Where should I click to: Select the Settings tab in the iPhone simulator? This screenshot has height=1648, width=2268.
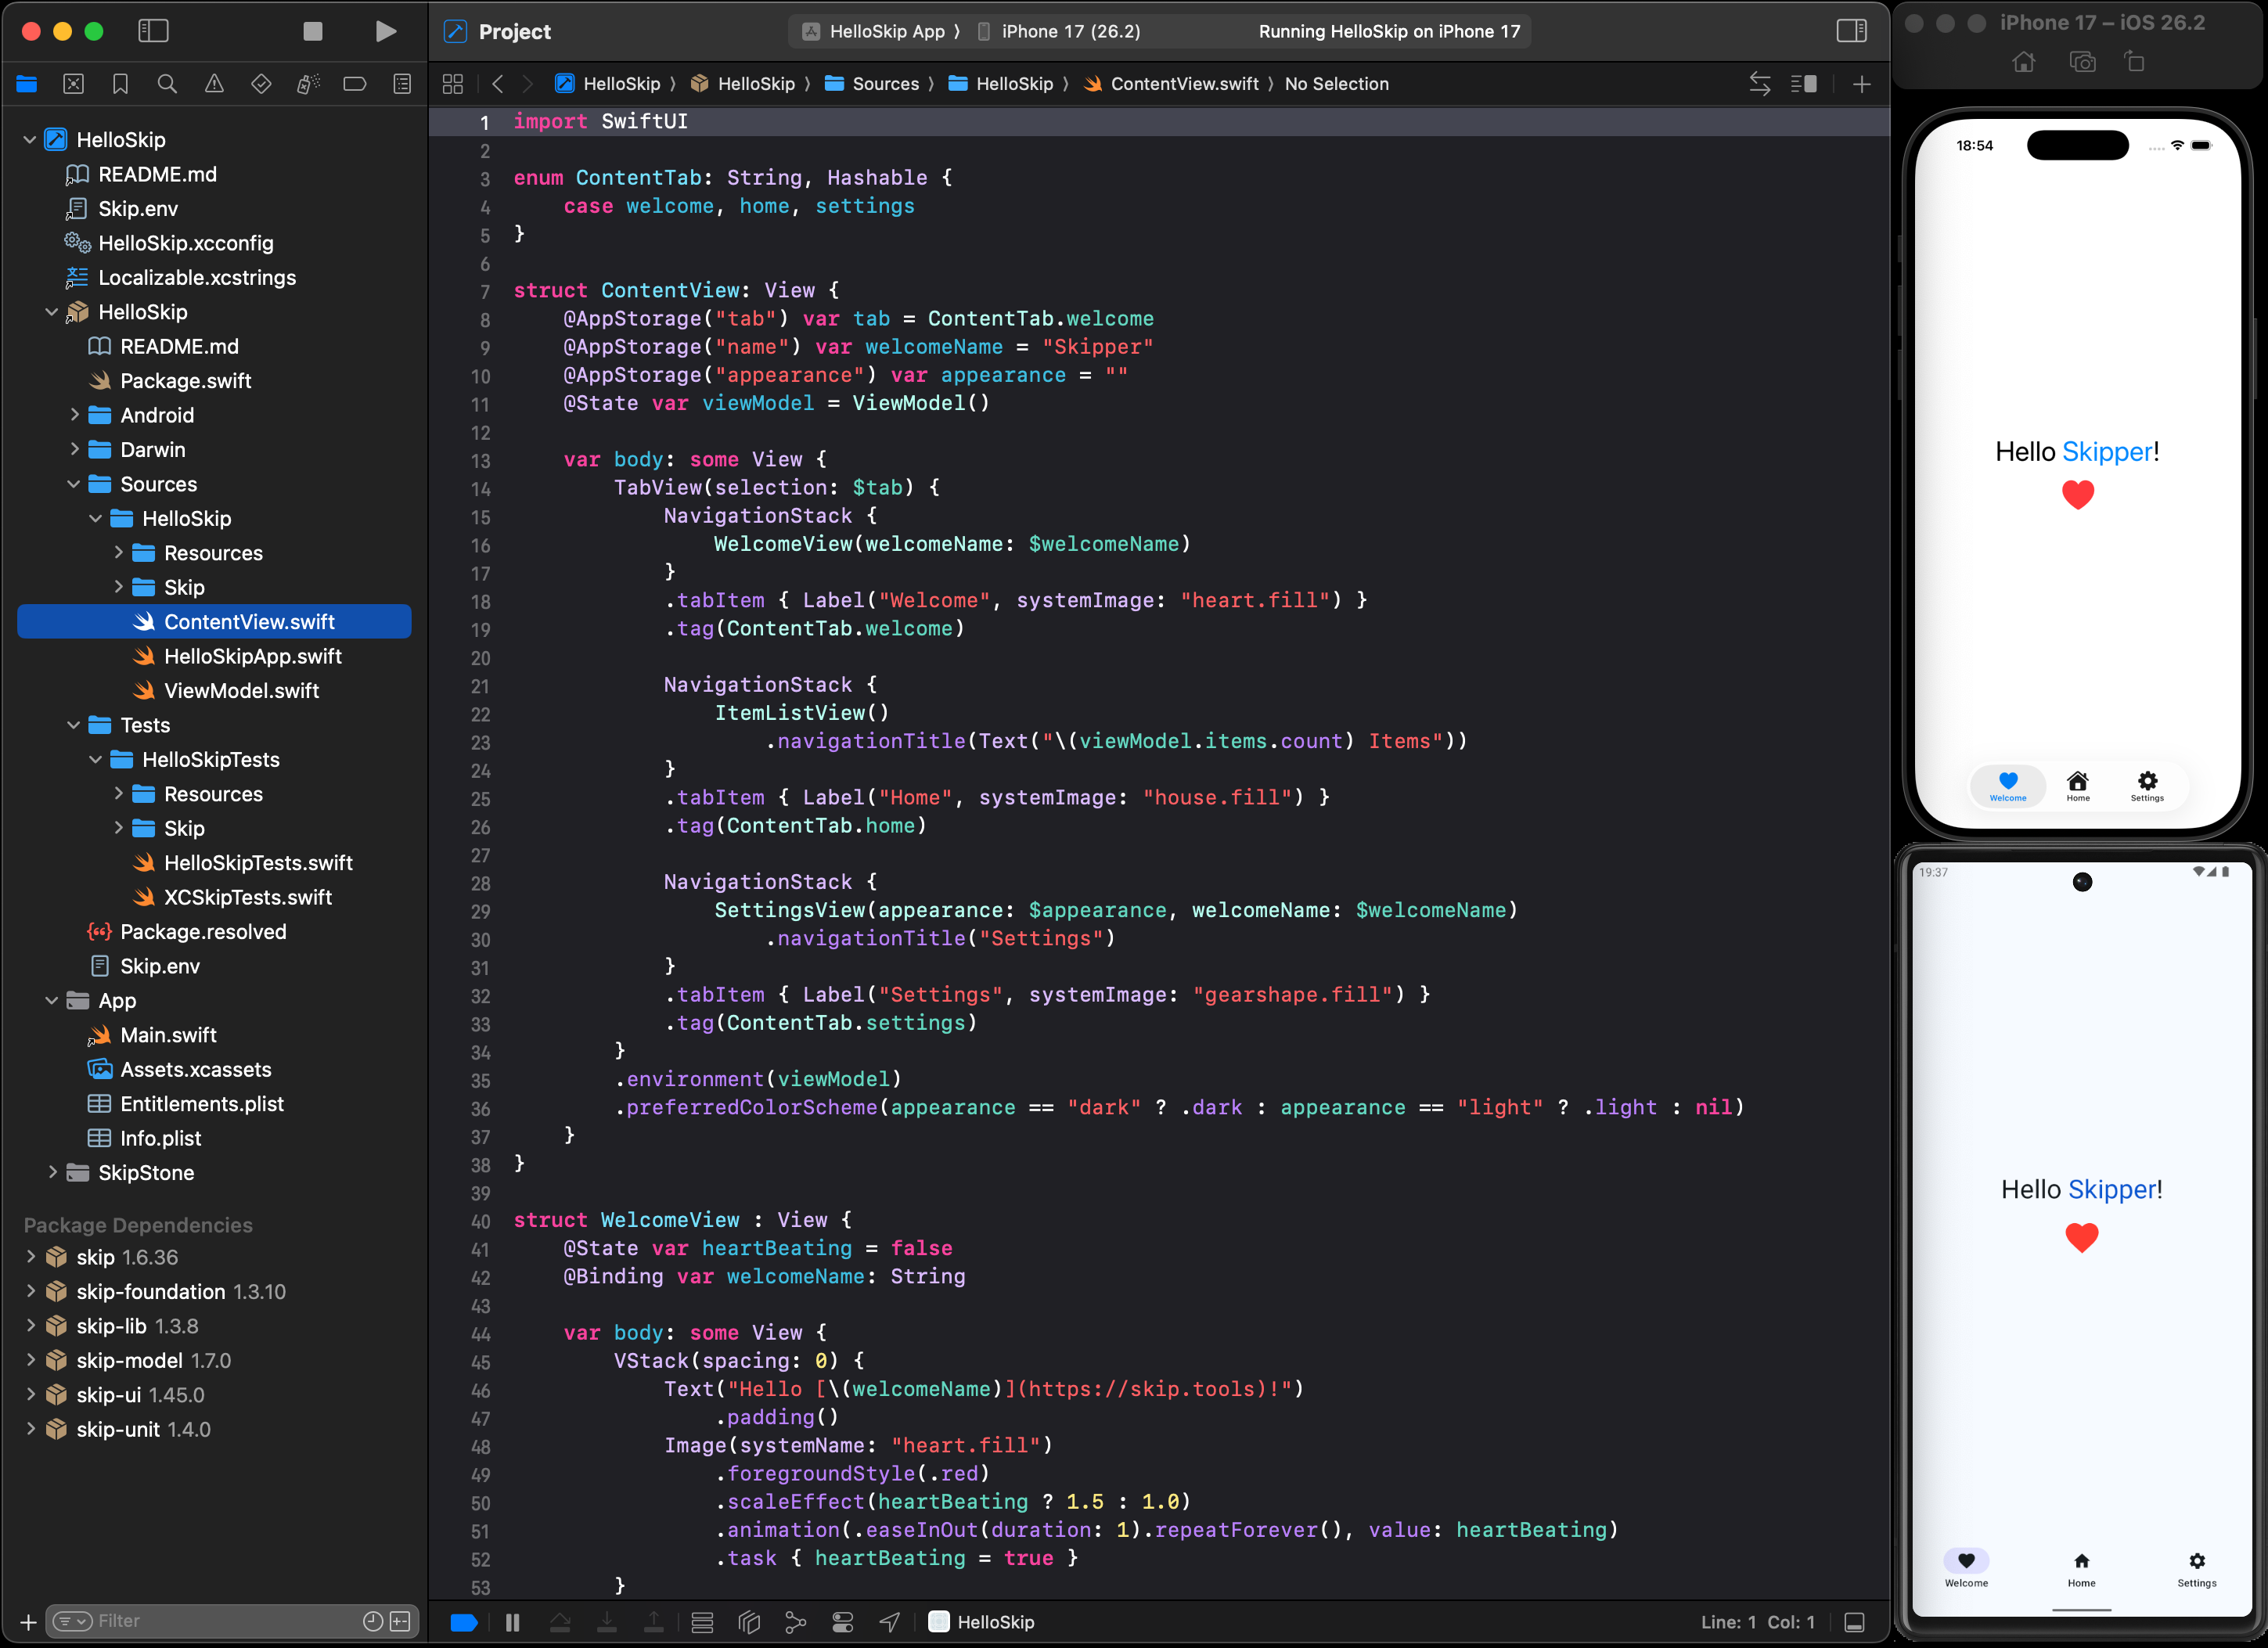click(2147, 786)
